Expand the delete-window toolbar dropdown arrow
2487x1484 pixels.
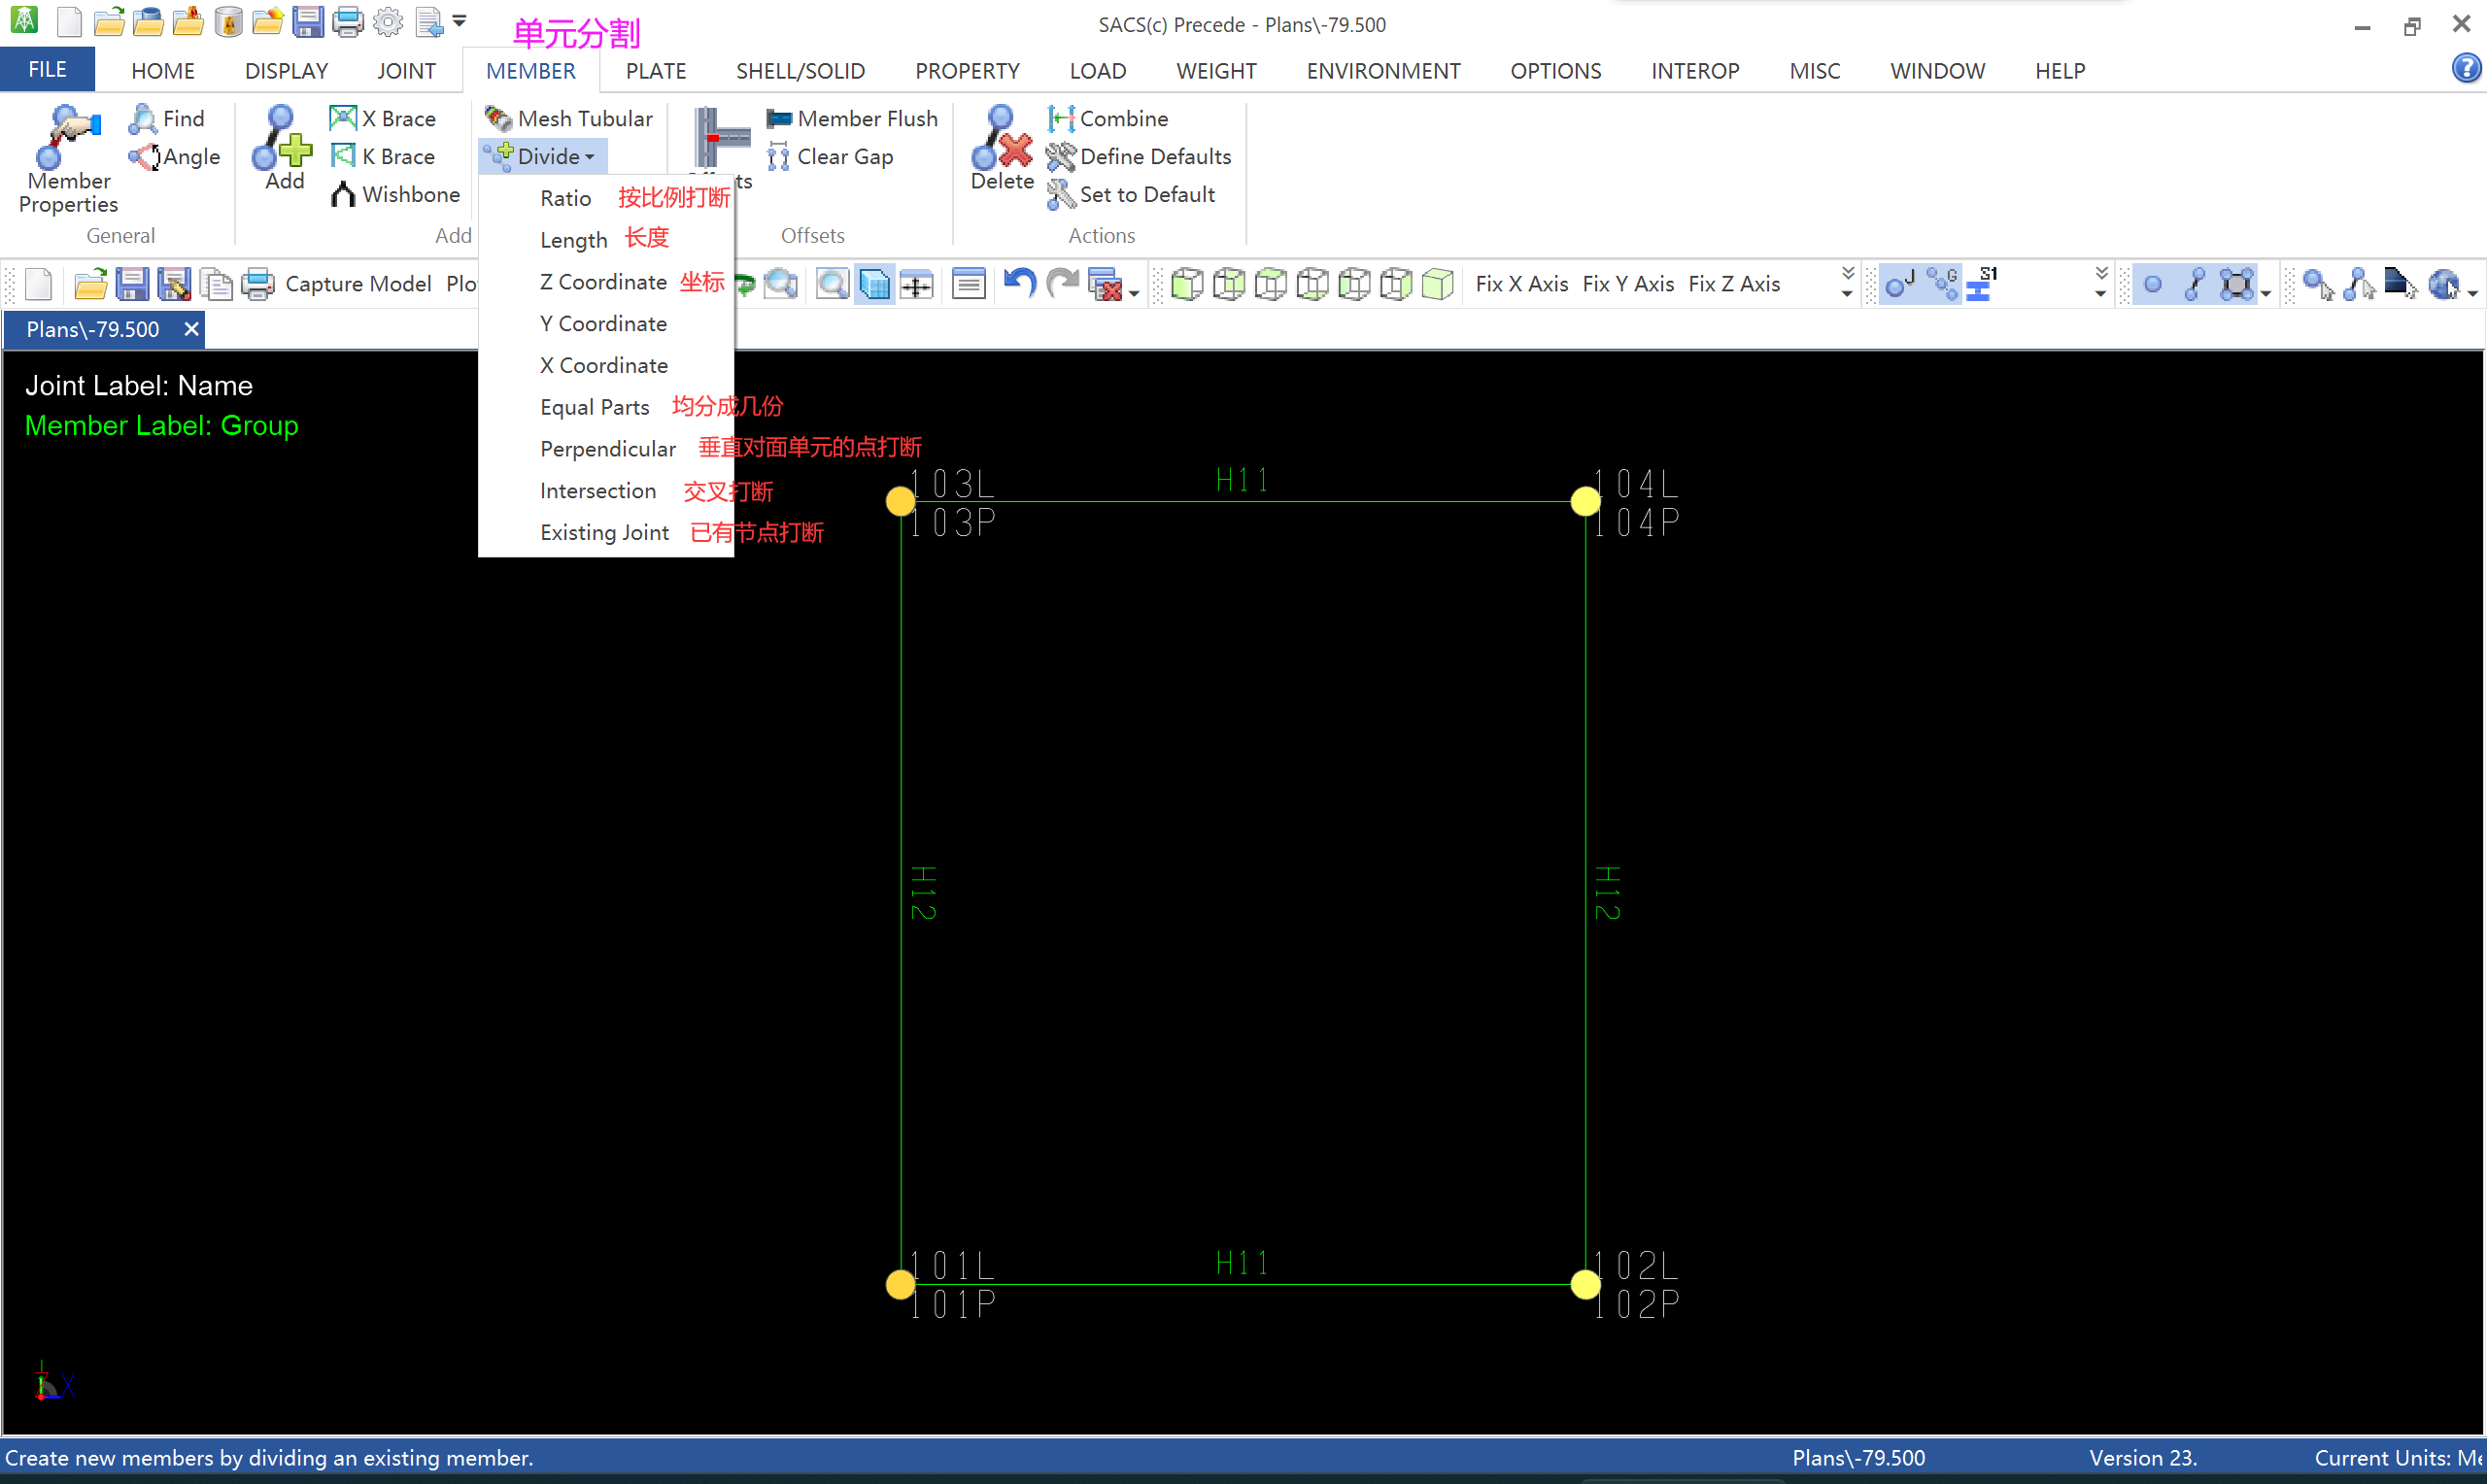point(1134,293)
